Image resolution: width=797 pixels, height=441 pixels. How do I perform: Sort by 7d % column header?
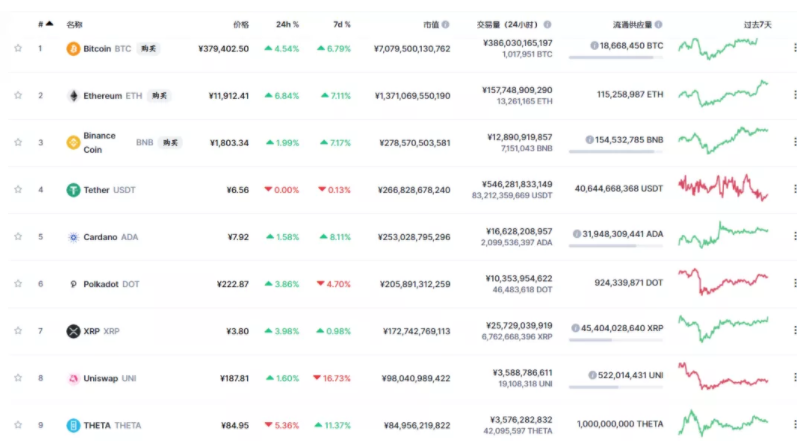342,24
